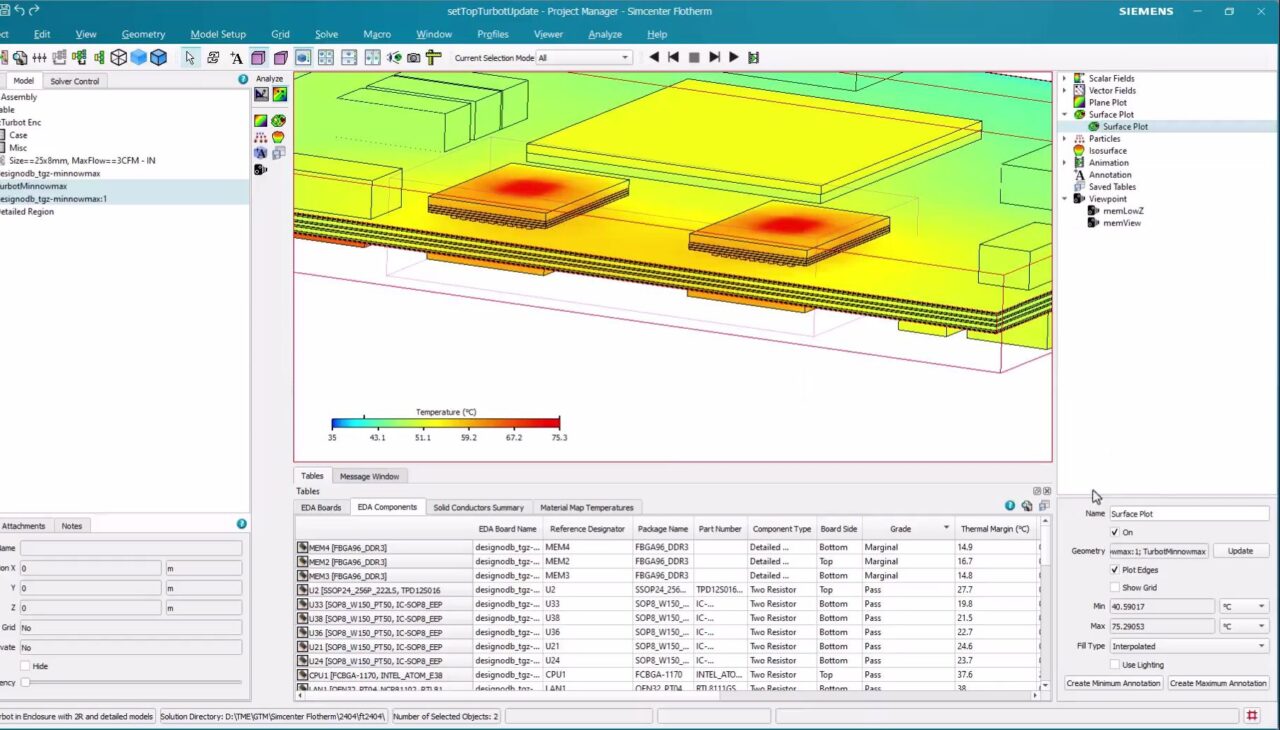Viewport: 1280px width, 730px height.
Task: Click the temperature color legend bar
Action: click(x=446, y=423)
